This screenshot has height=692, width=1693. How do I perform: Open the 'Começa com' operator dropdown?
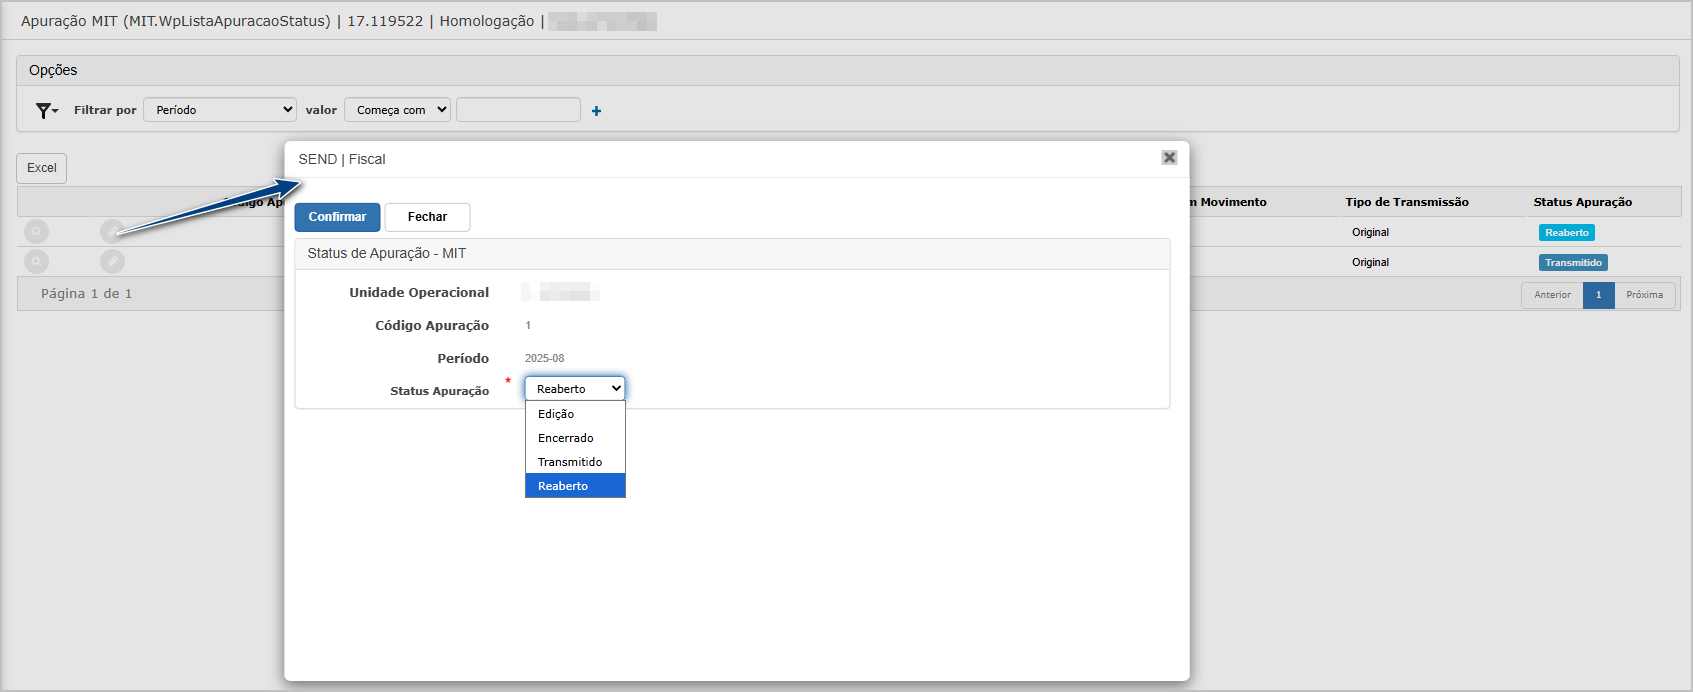point(397,110)
